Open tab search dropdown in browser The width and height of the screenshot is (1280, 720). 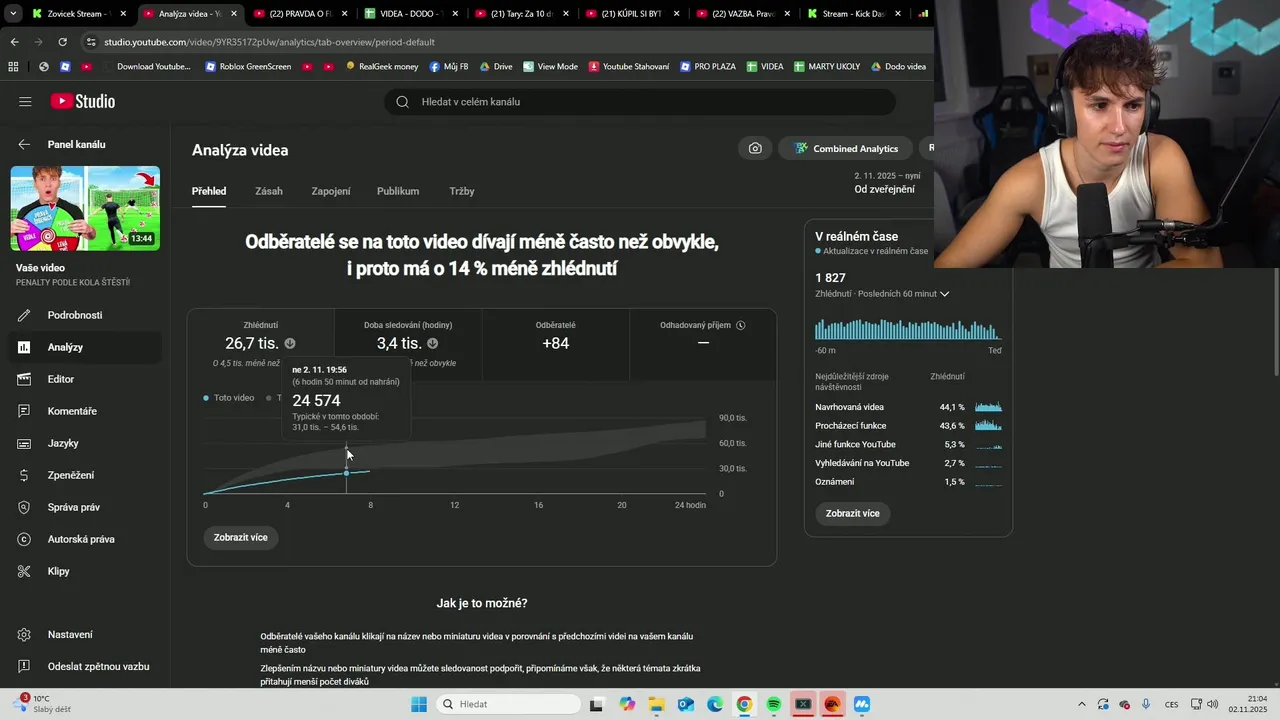click(x=13, y=14)
